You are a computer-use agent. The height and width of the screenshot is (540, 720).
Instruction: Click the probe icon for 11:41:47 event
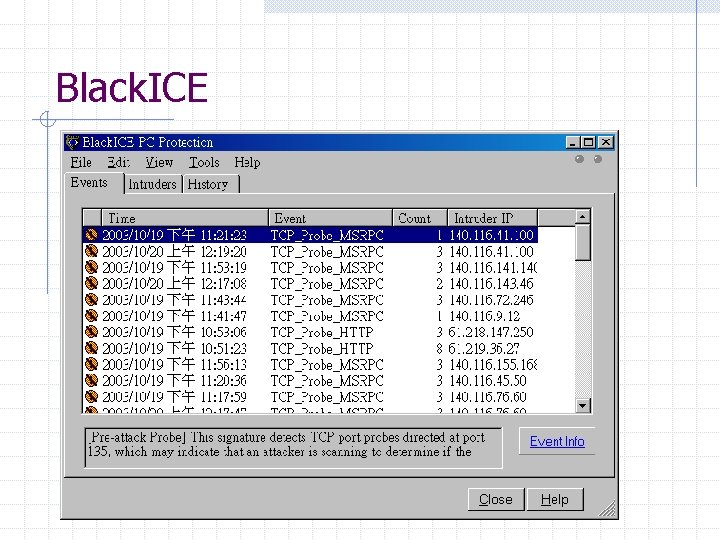click(x=91, y=316)
